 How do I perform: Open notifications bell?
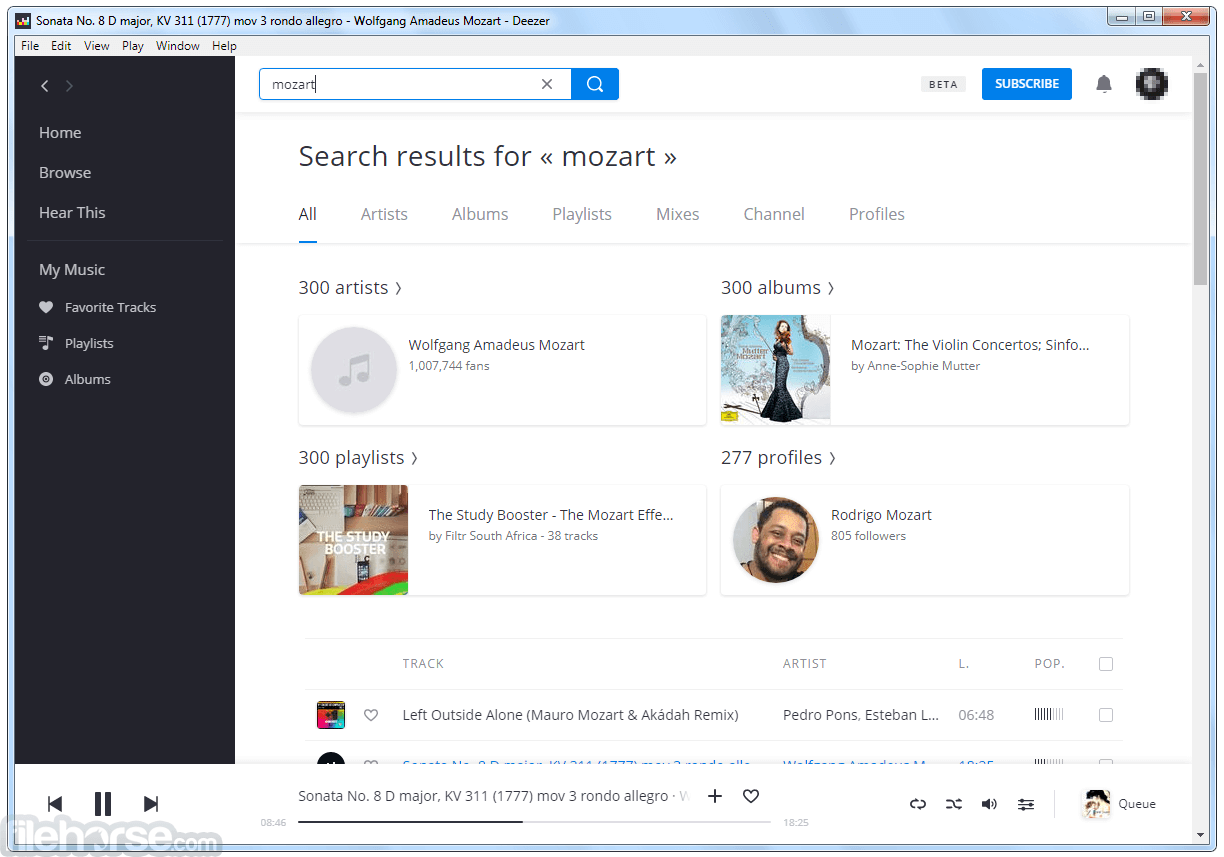pyautogui.click(x=1104, y=84)
